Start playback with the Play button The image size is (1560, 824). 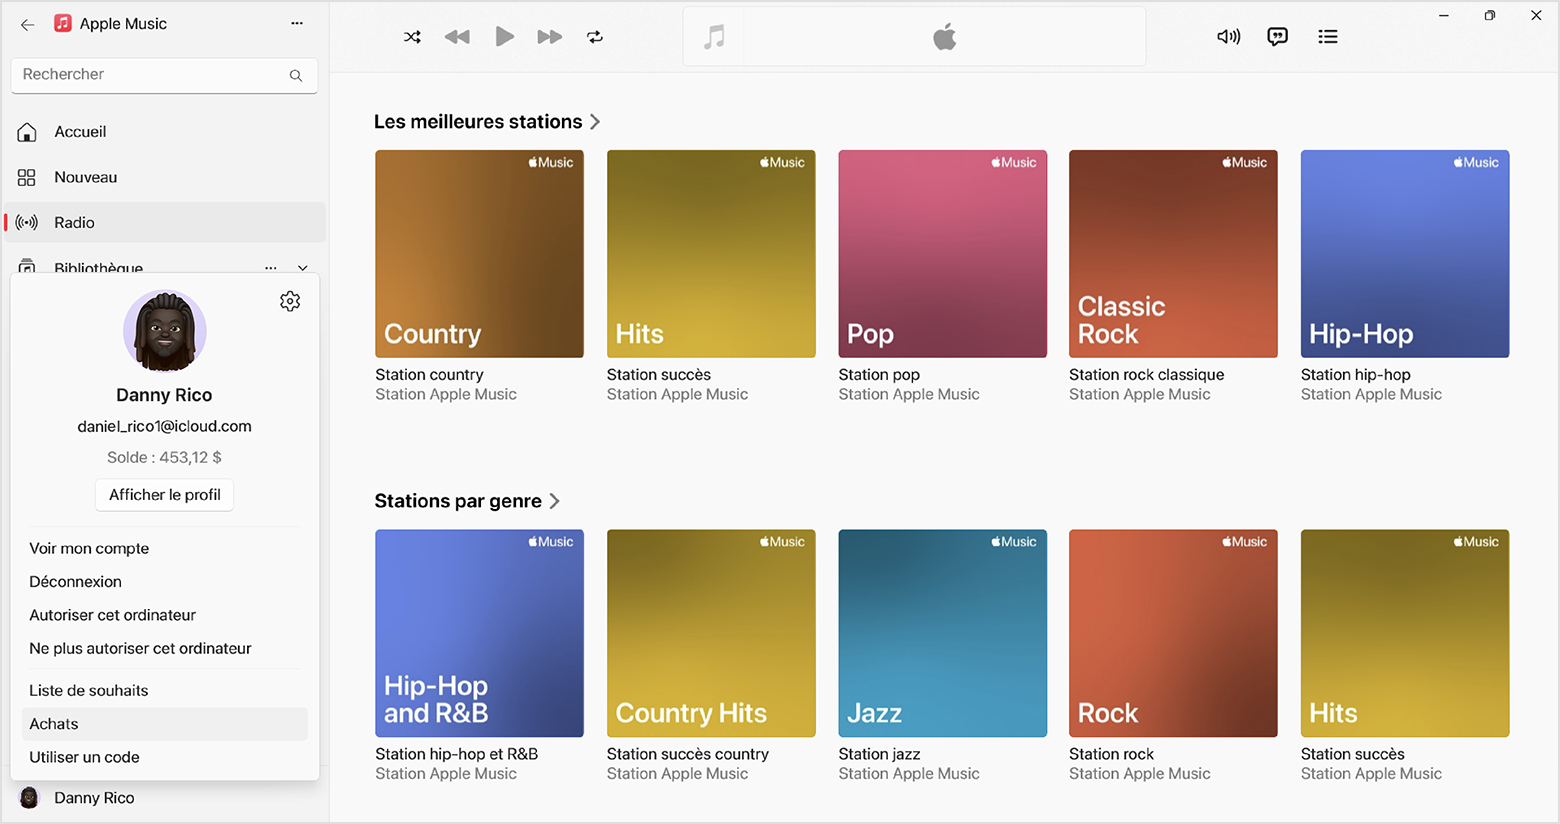click(504, 37)
